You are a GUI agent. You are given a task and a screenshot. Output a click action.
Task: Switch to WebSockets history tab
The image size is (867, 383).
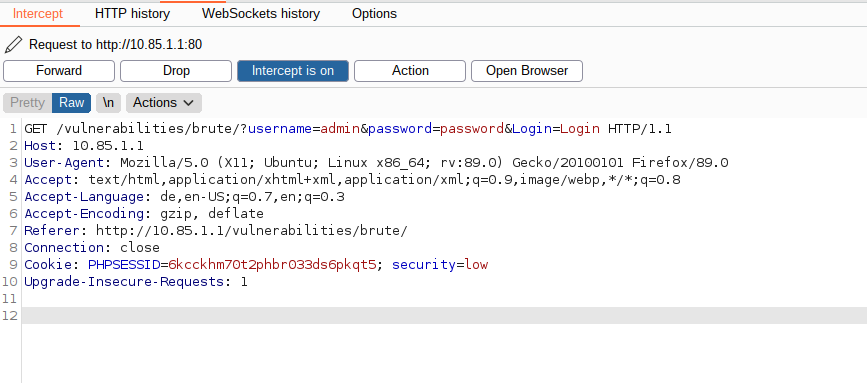pyautogui.click(x=261, y=14)
